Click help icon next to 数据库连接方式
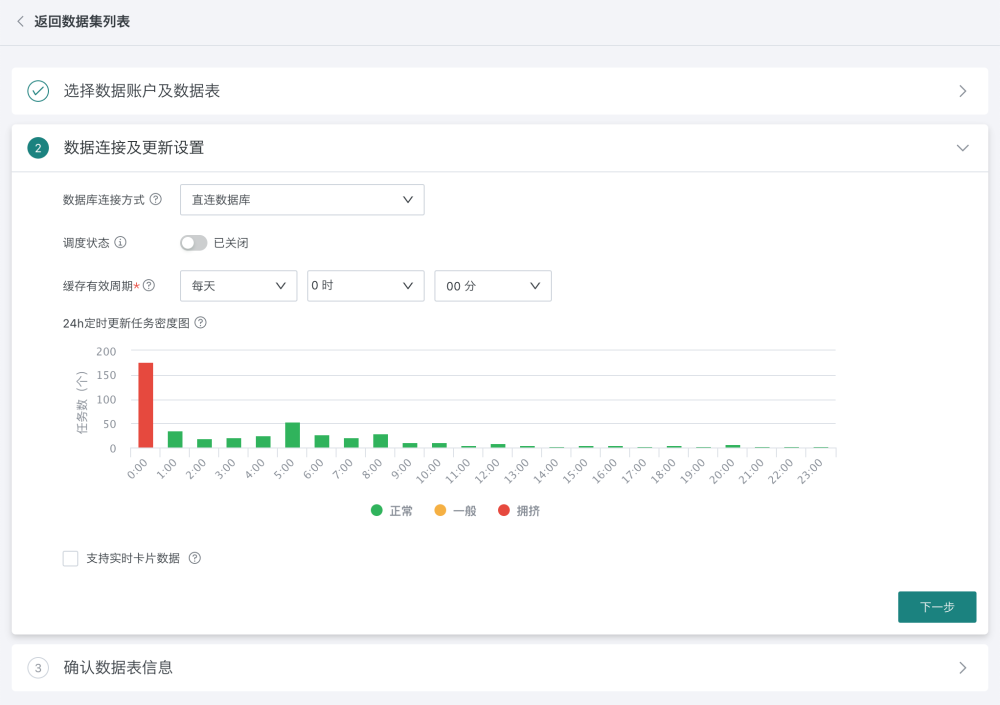1000x705 pixels. [156, 200]
